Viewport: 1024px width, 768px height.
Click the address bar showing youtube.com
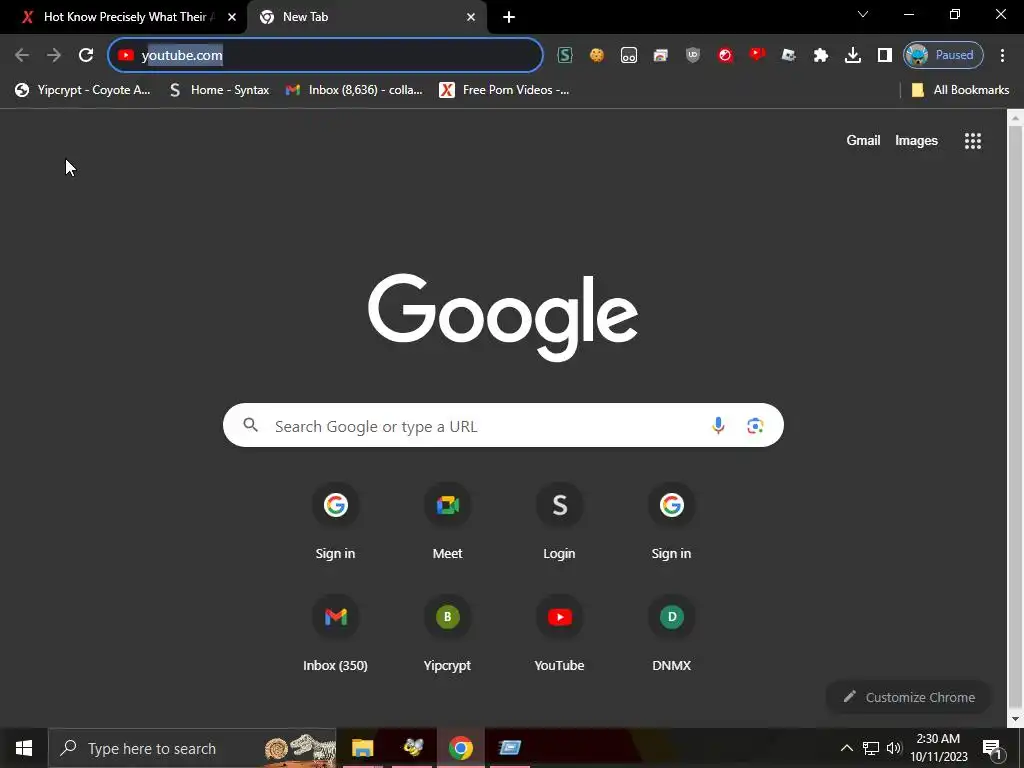click(x=325, y=55)
